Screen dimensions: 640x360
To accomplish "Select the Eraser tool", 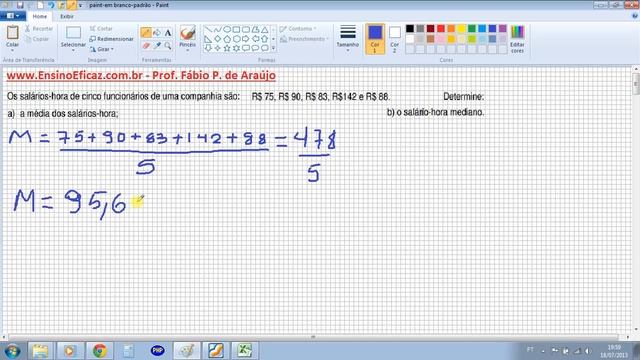I will (146, 46).
